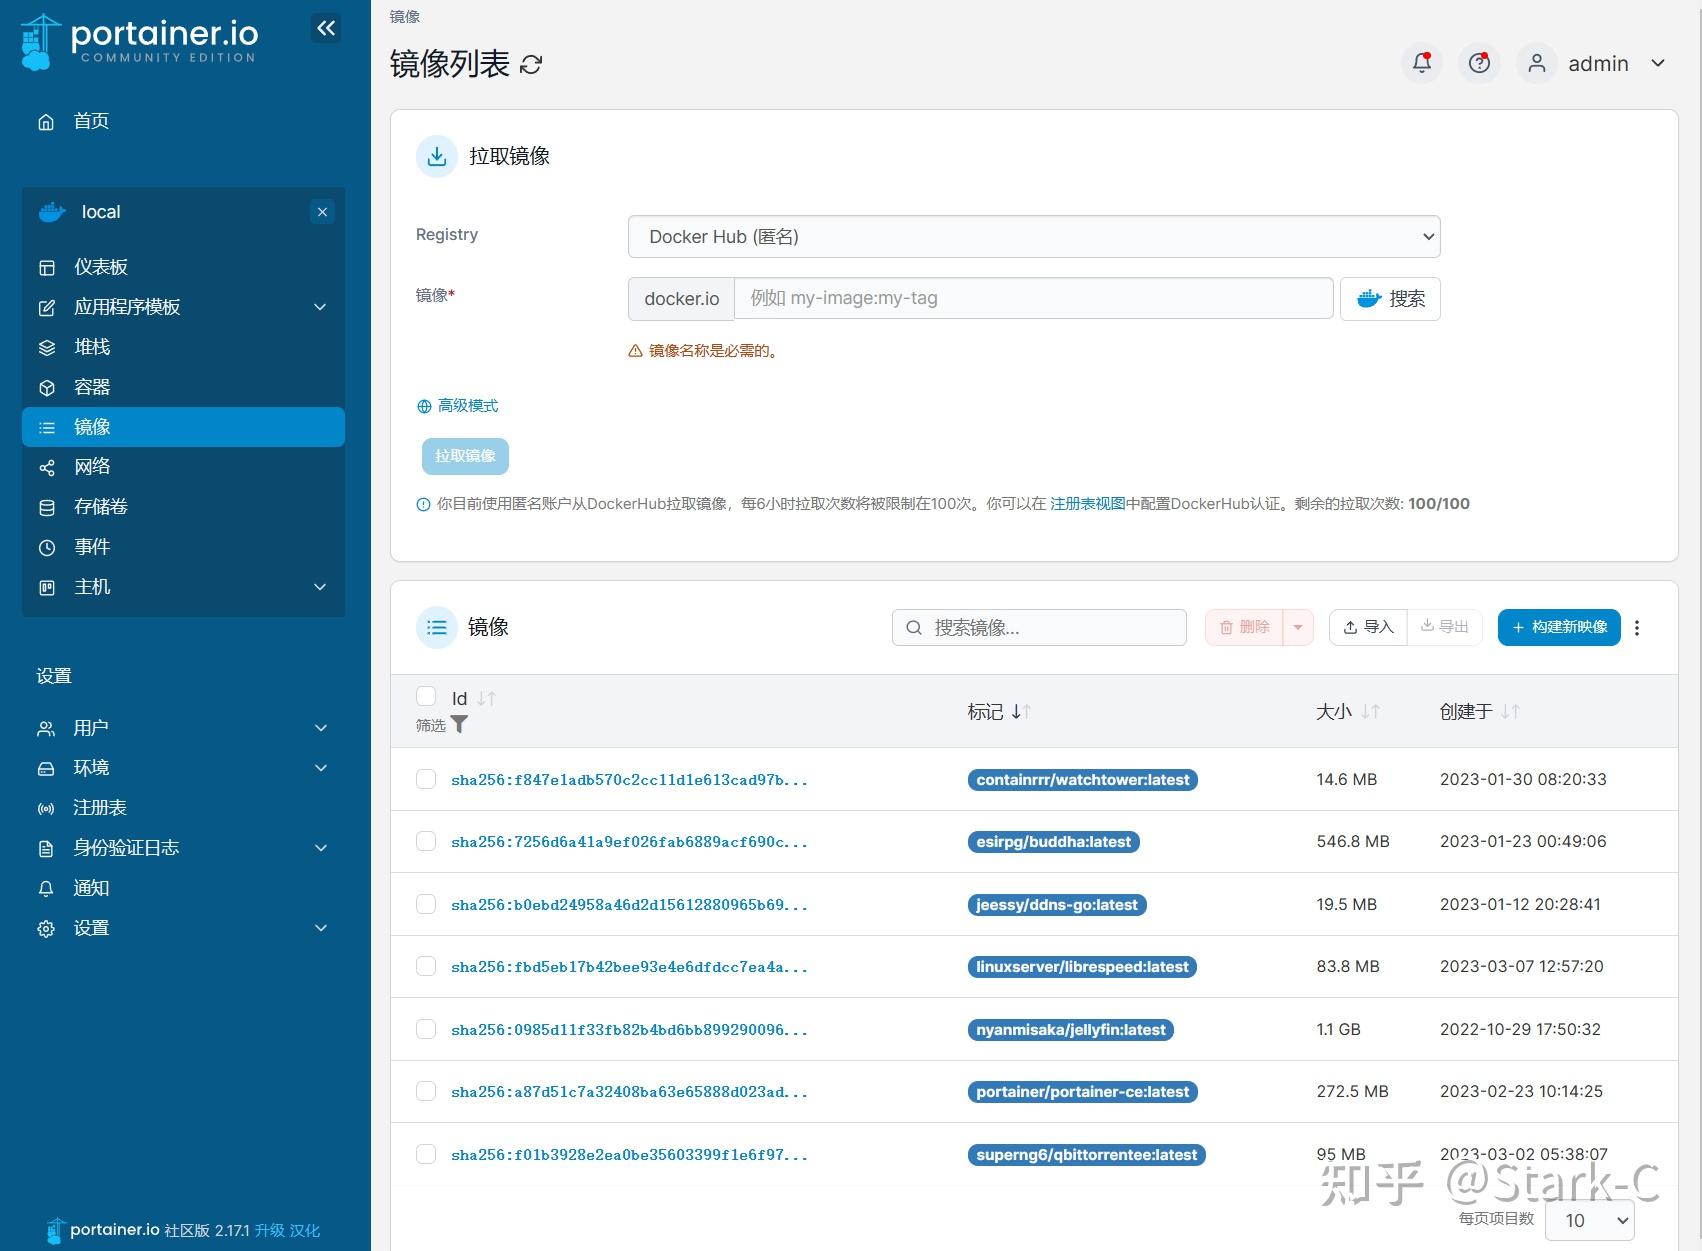Screen dimensions: 1702x1251
Task: Check the containrrr/watchtower image row checkbox
Action: (425, 779)
